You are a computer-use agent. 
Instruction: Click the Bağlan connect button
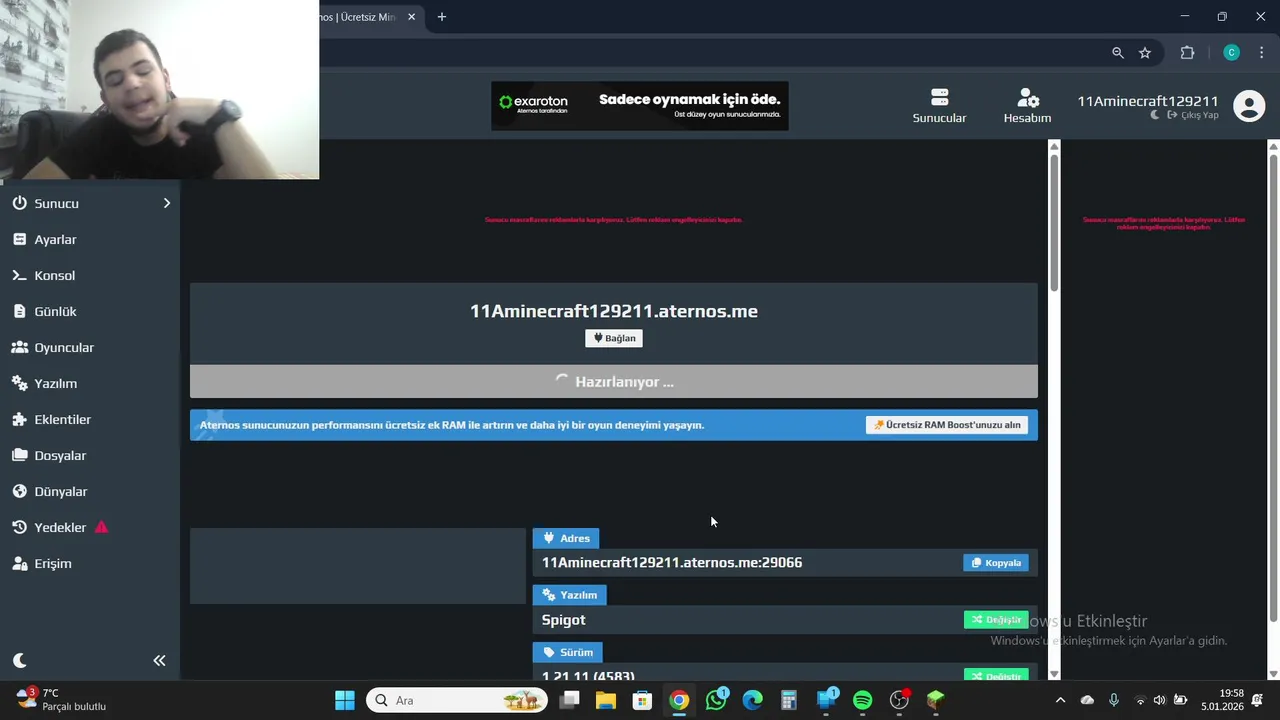coord(614,338)
